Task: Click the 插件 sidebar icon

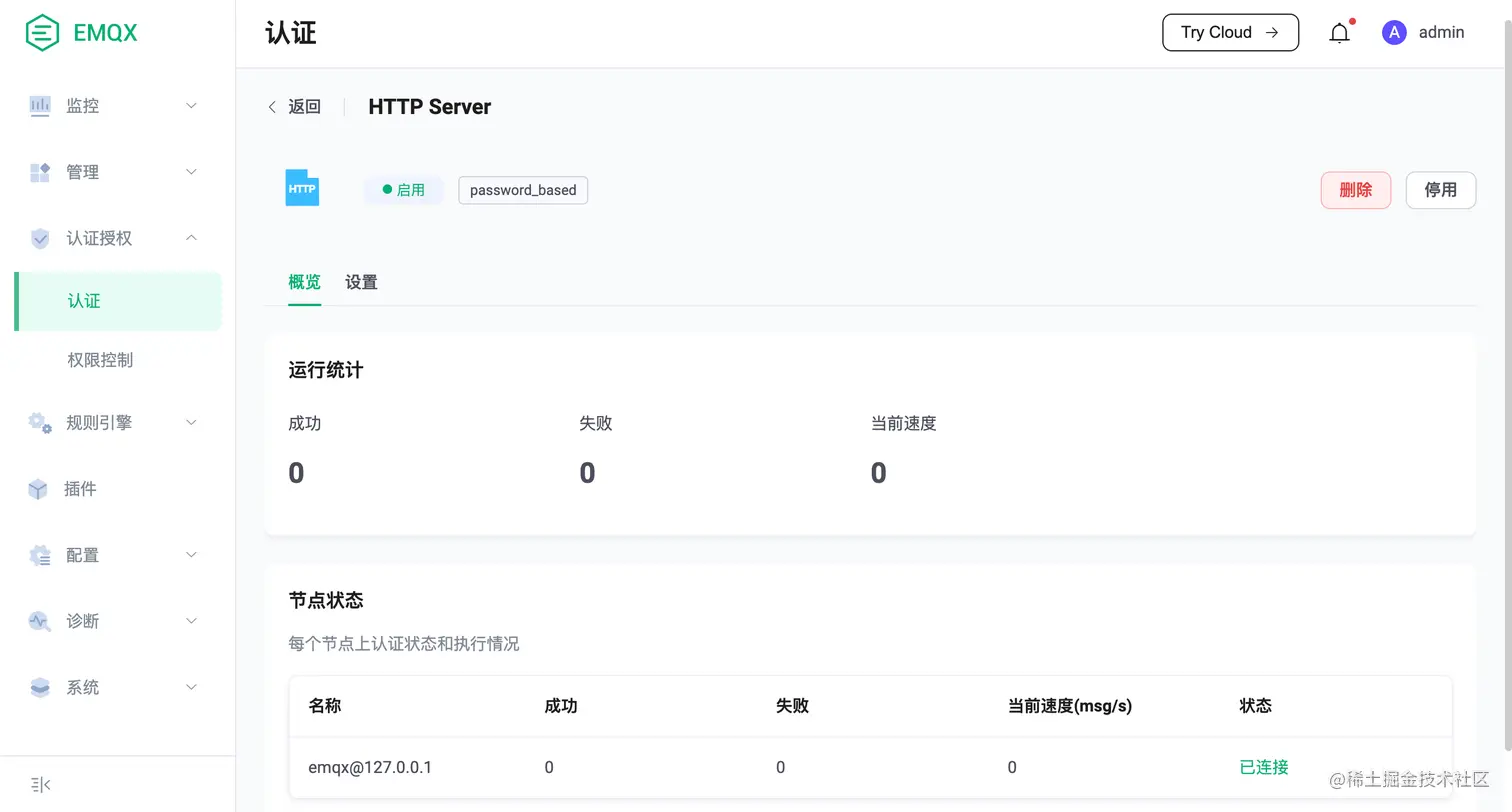Action: [x=40, y=488]
